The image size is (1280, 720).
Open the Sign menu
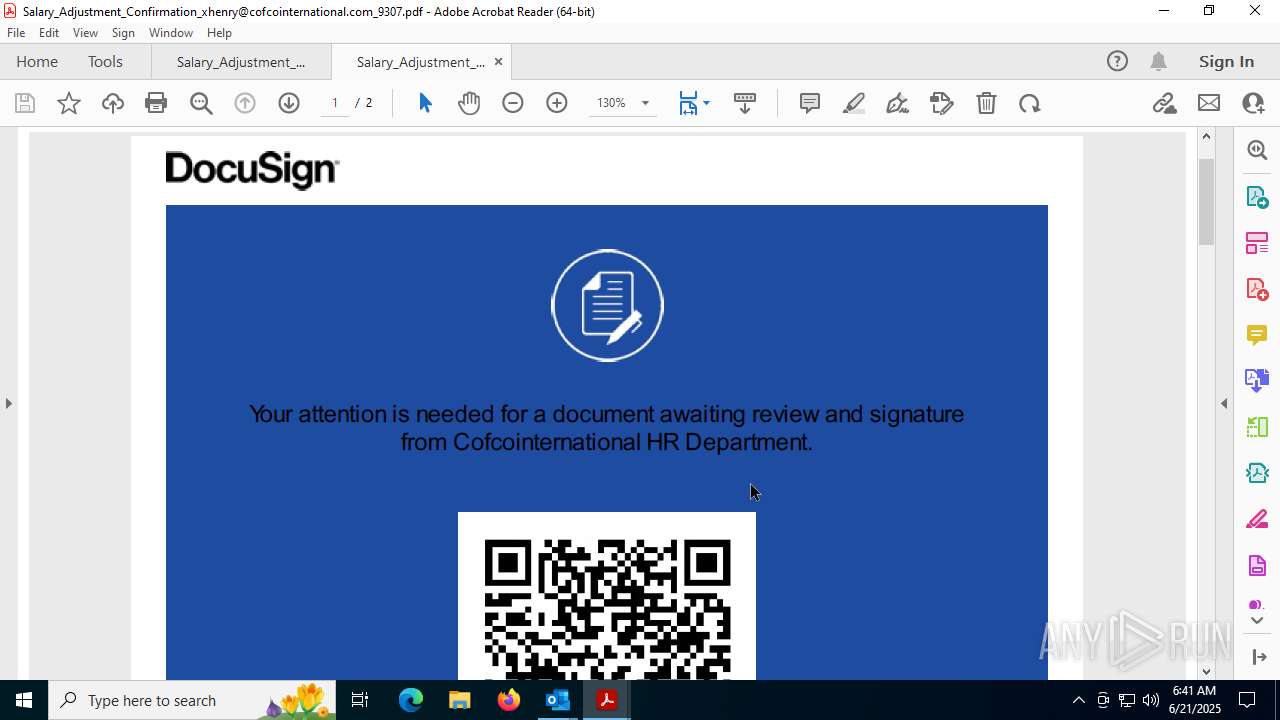pyautogui.click(x=123, y=33)
